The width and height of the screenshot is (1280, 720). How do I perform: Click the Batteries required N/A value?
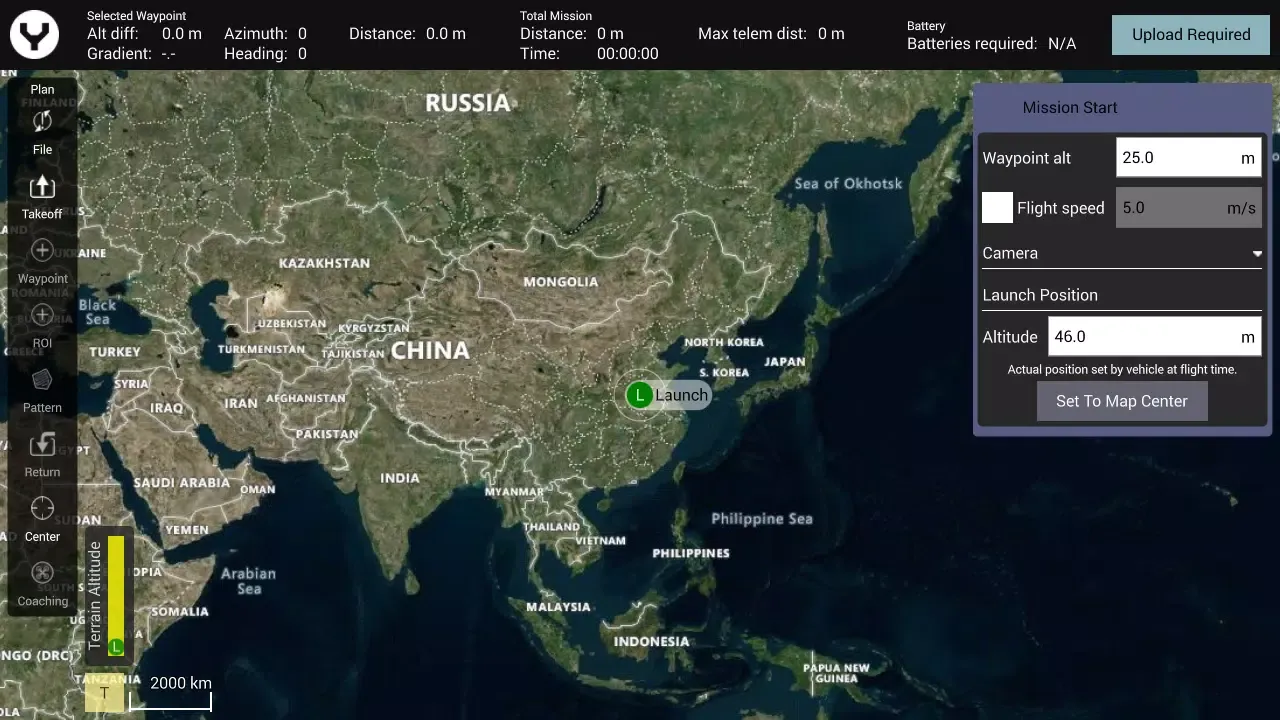1062,44
